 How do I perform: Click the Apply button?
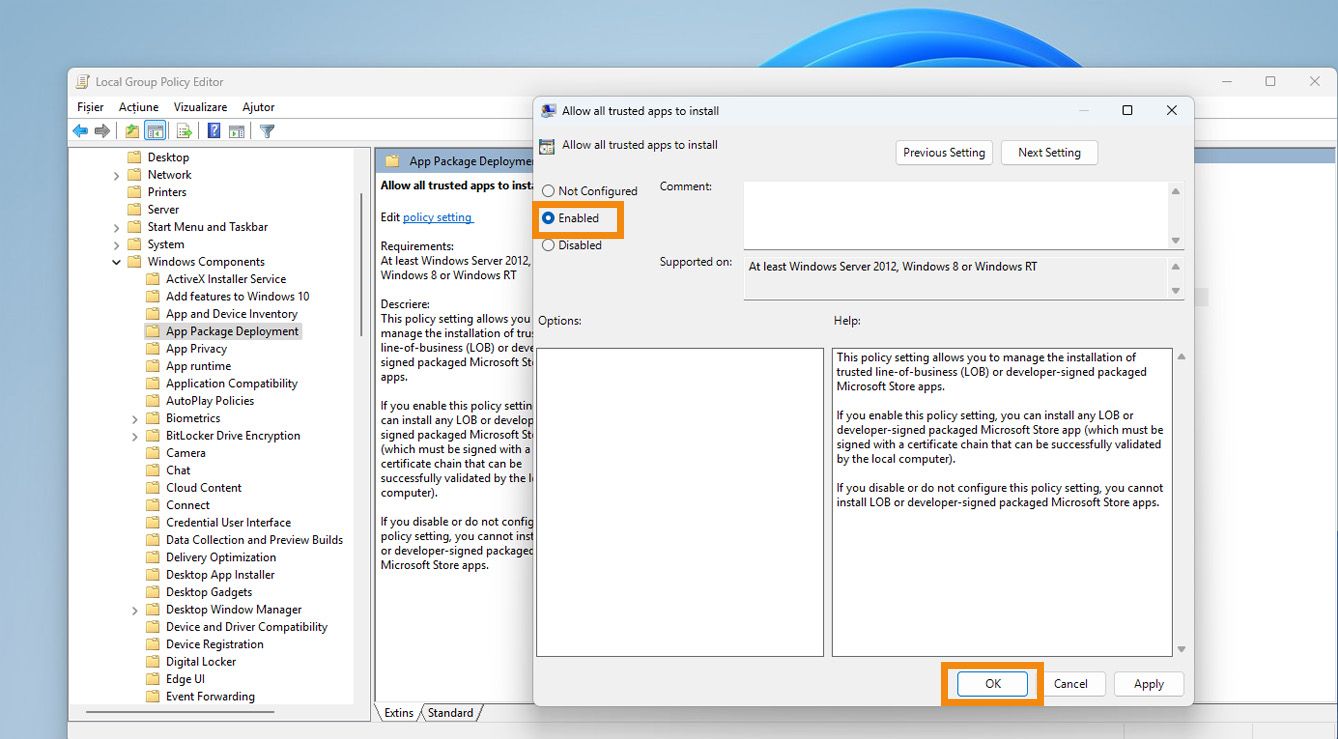coord(1149,684)
